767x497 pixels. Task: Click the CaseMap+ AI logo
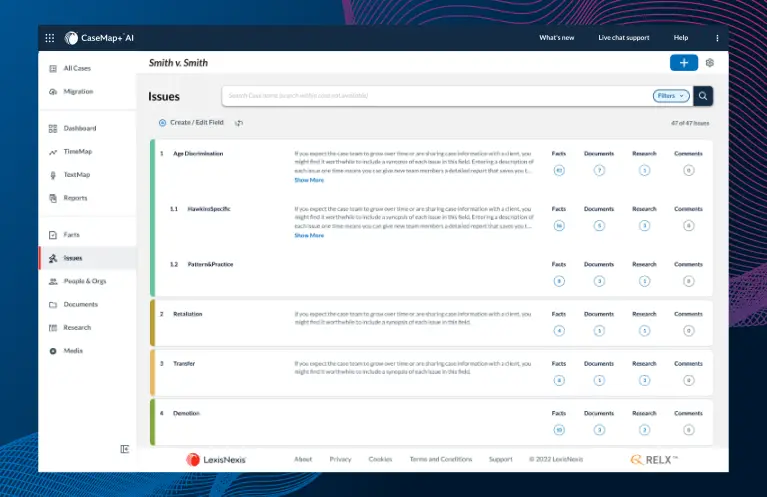(x=99, y=38)
